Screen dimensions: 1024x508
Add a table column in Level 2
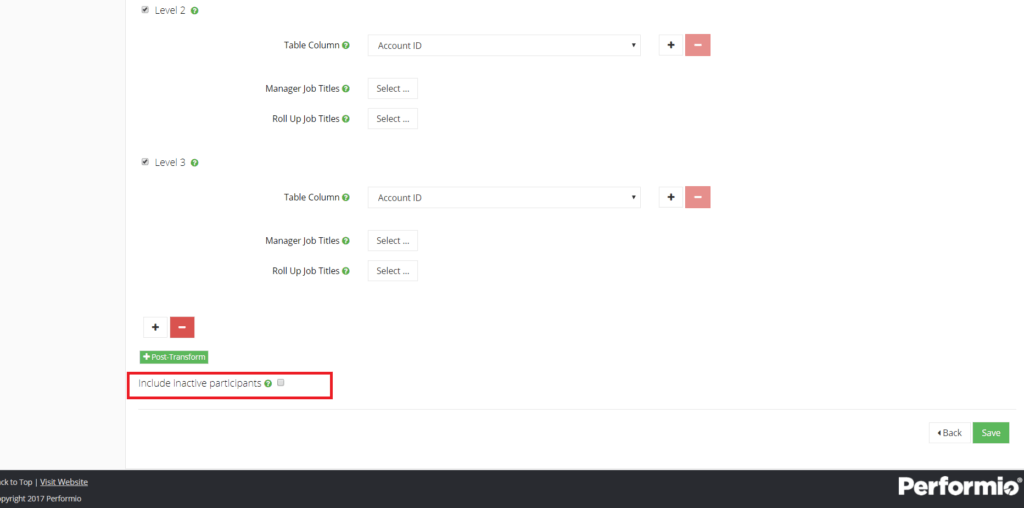(x=671, y=45)
